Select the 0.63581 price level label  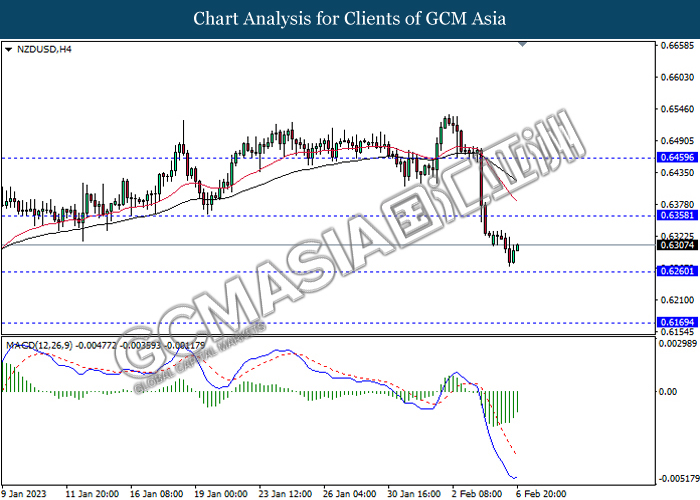tap(677, 215)
